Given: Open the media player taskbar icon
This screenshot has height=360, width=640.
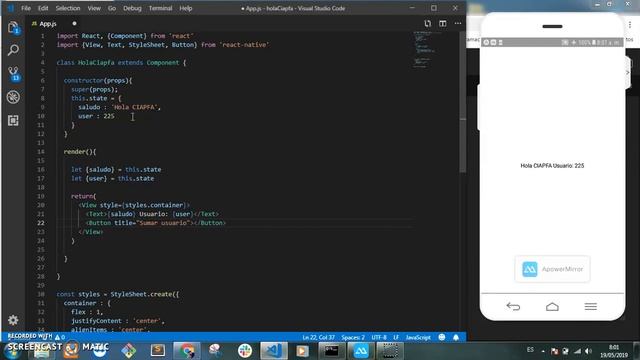Looking at the screenshot, I should tap(302, 350).
